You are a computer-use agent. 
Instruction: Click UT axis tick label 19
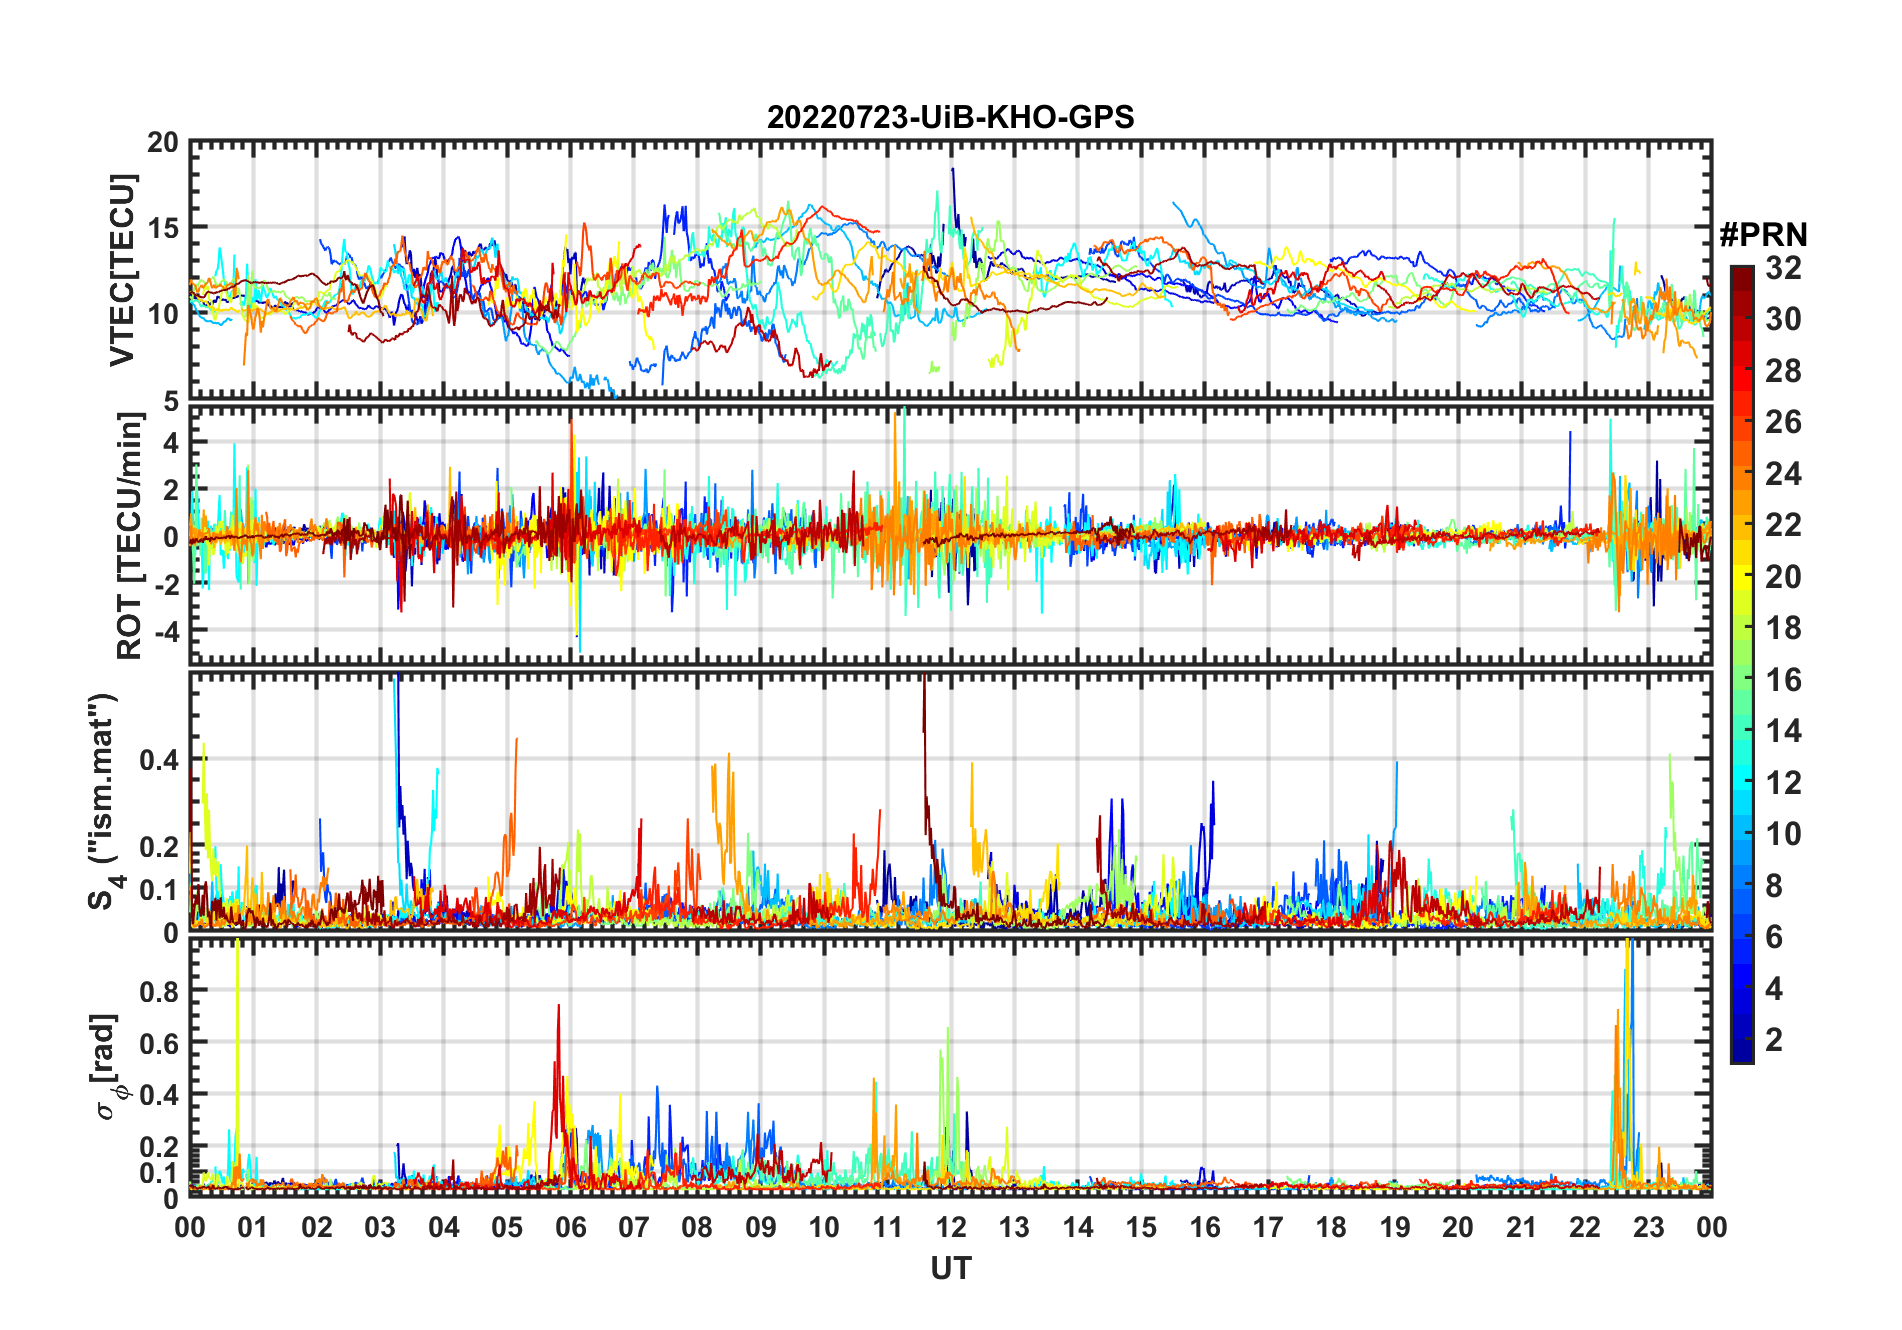(x=1395, y=1227)
